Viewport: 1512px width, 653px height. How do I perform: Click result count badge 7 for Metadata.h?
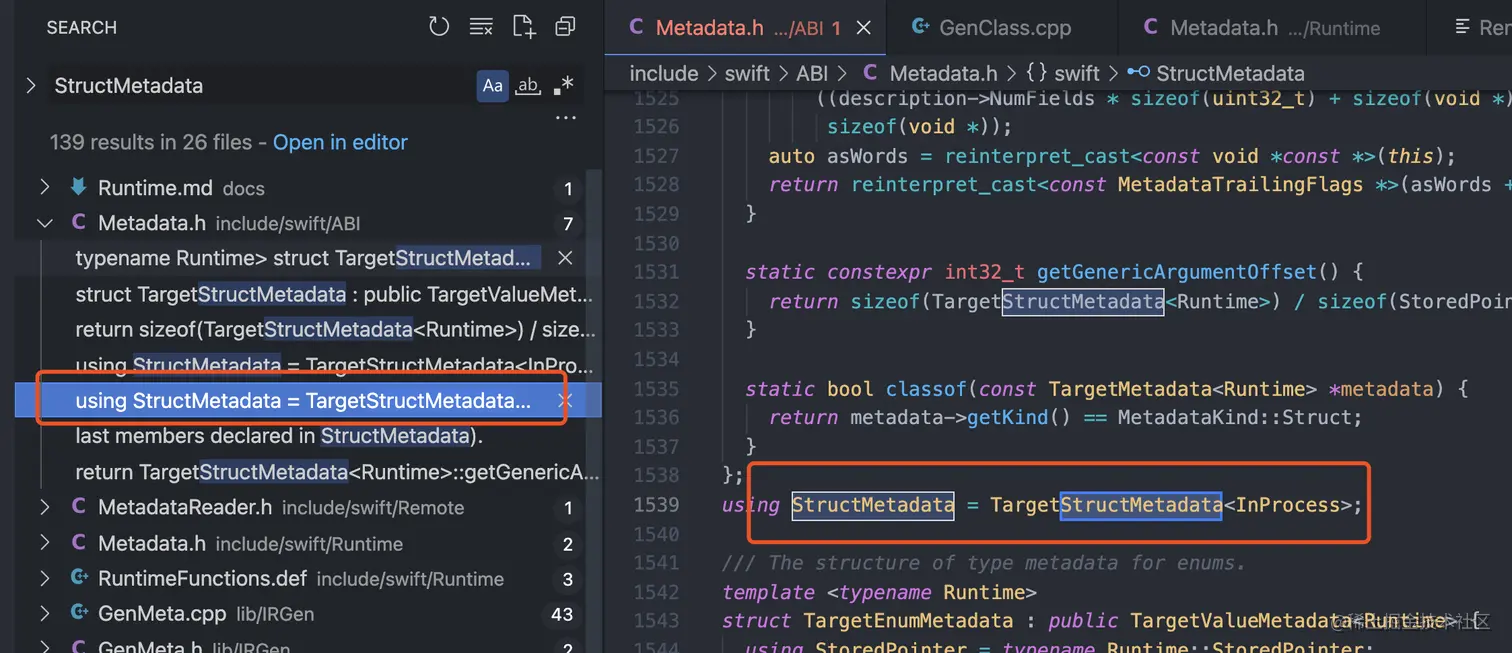[568, 224]
